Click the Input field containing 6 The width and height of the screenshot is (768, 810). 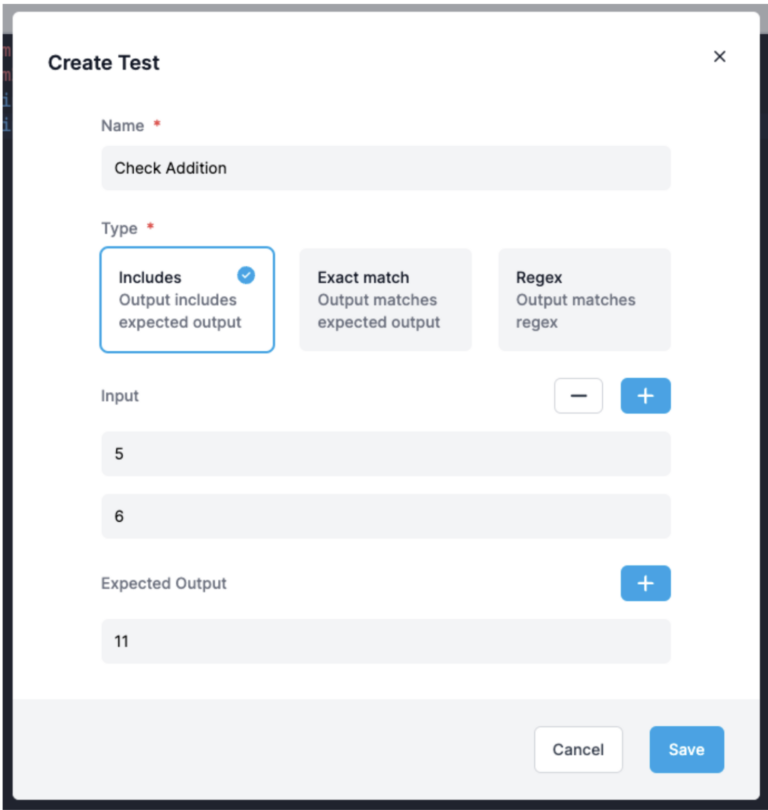pos(385,516)
